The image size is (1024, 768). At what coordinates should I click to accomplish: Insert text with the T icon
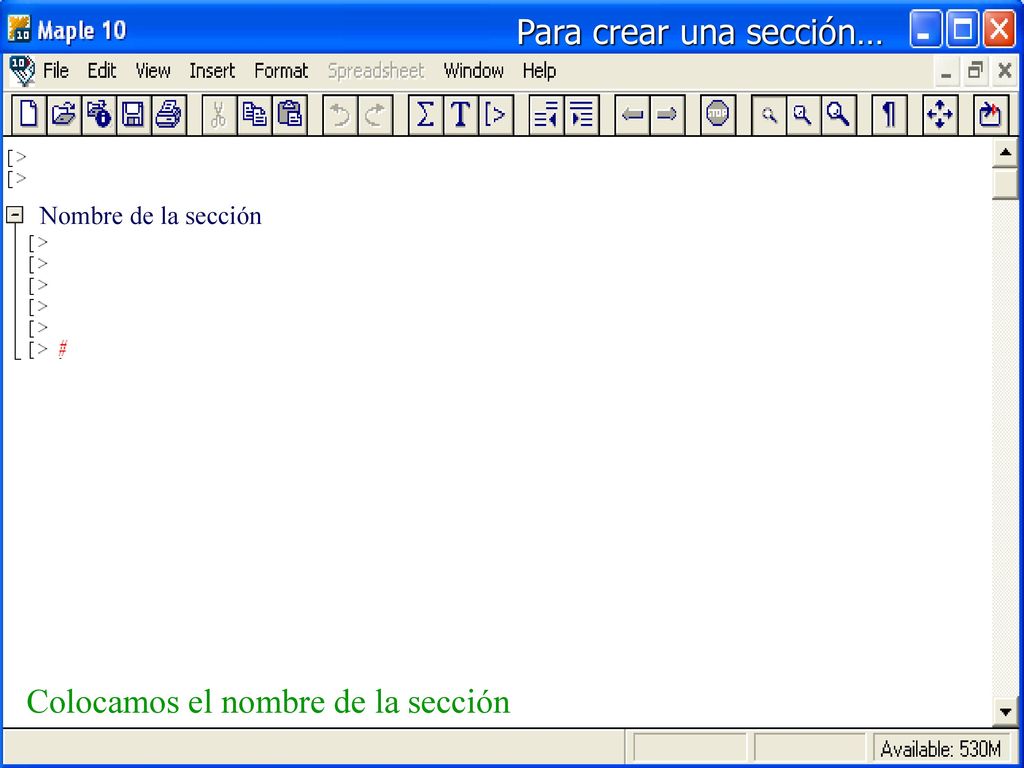[x=460, y=115]
